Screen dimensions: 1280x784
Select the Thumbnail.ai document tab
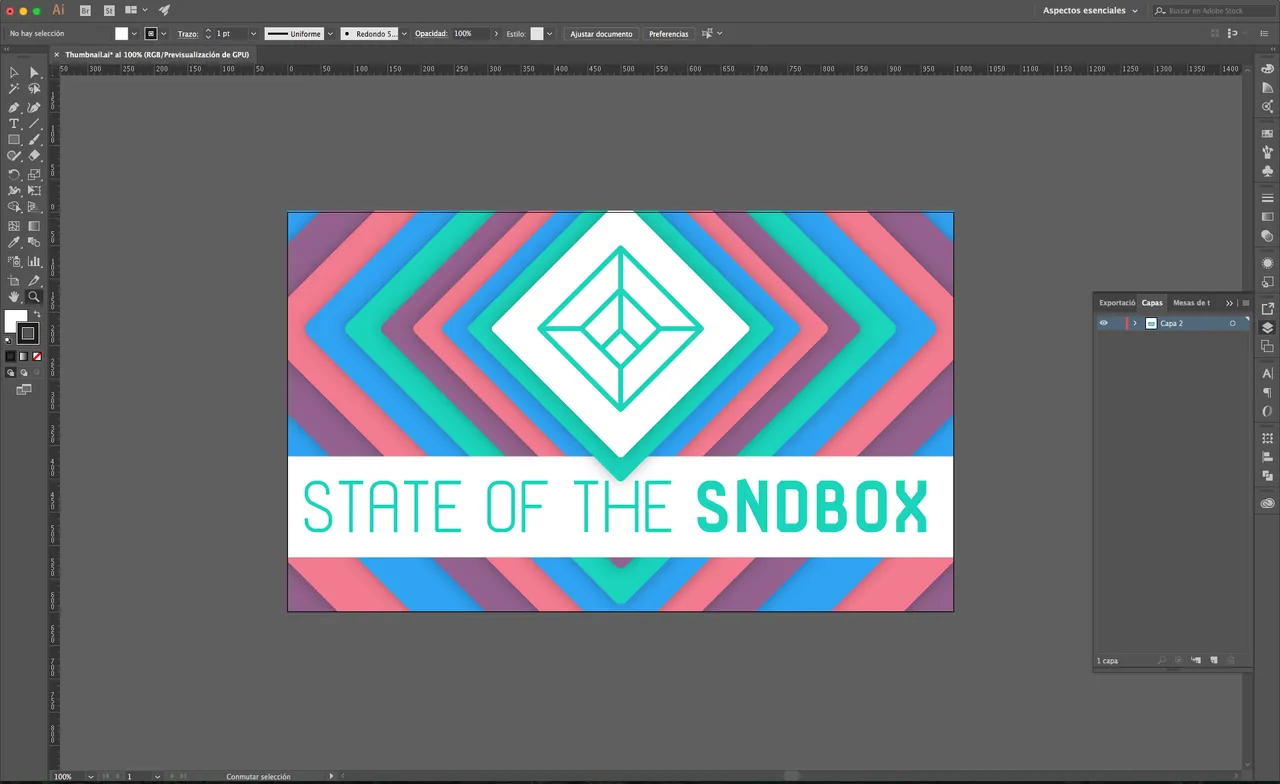[157, 55]
